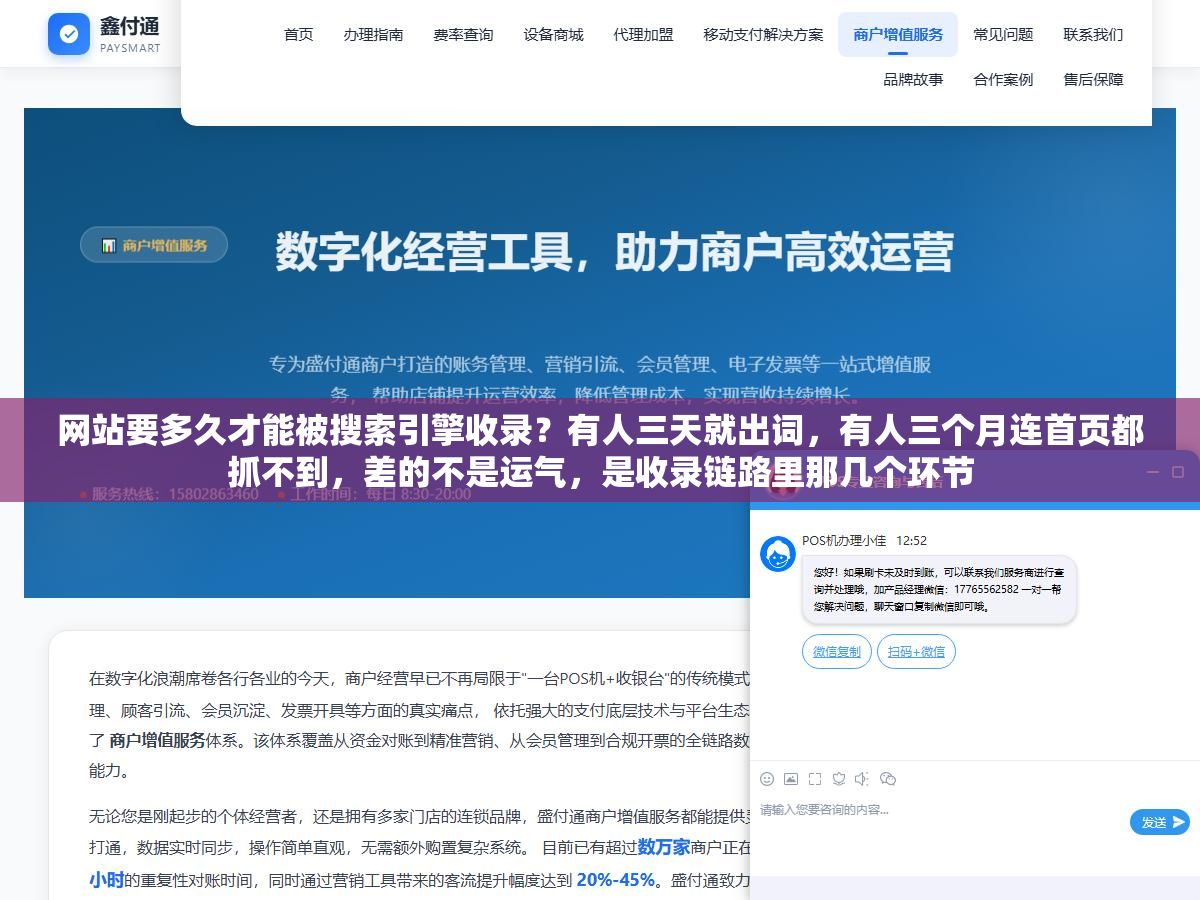The image size is (1200, 900).
Task: Click the WeChat icon in chat toolbar
Action: coord(888,779)
